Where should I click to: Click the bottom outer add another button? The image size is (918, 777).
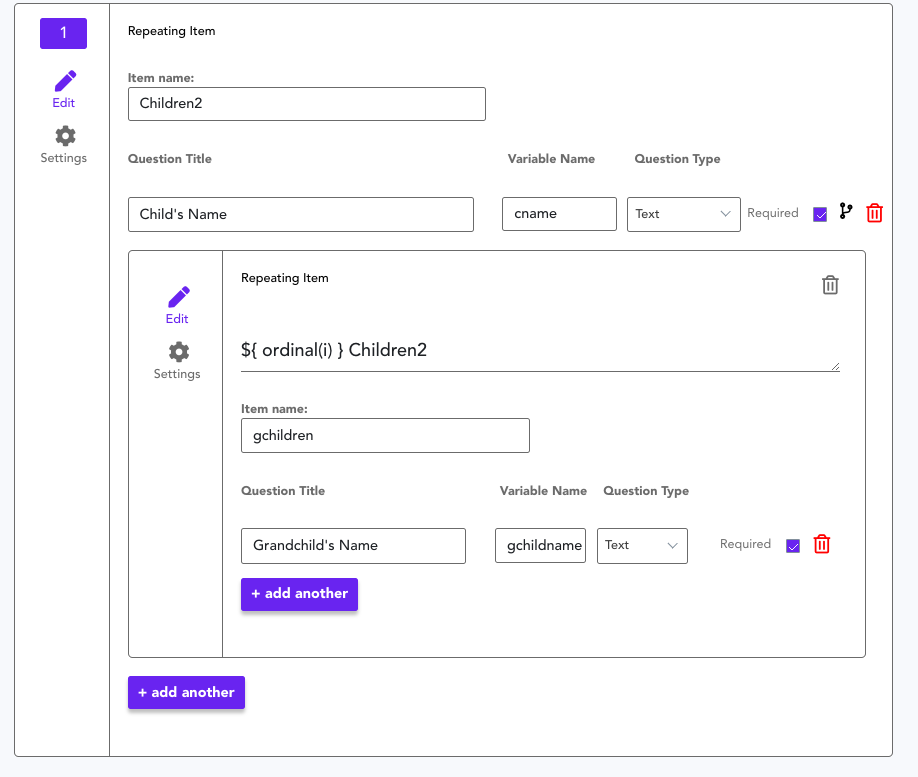(x=186, y=693)
